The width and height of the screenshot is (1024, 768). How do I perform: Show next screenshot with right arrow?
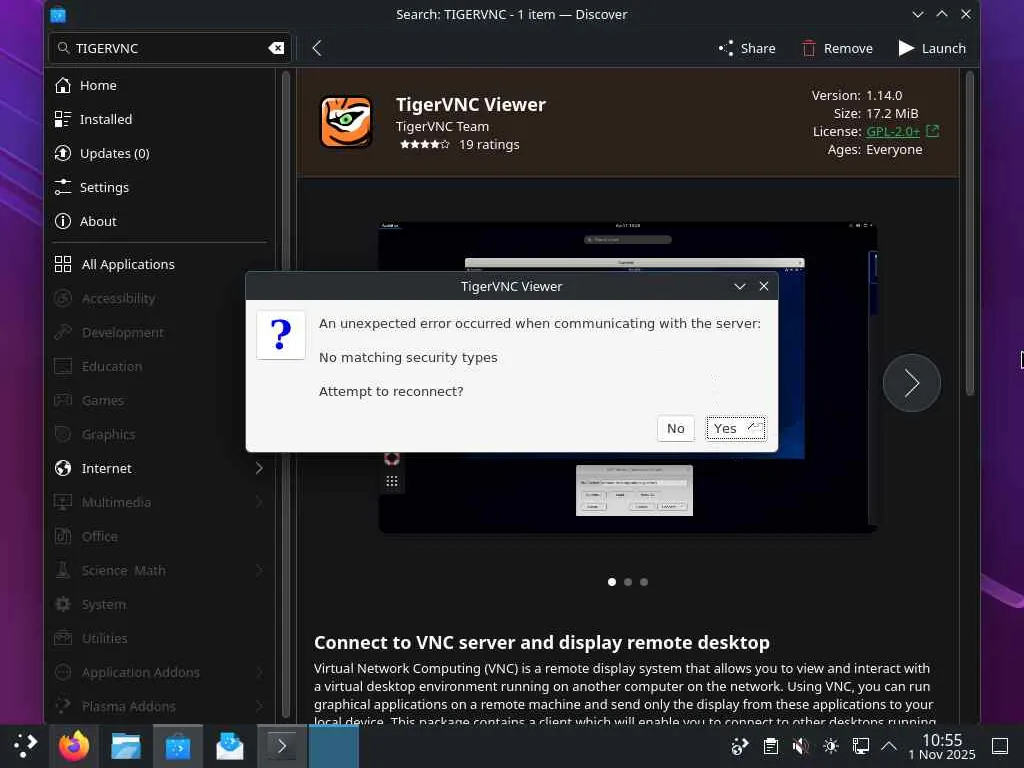tap(911, 383)
